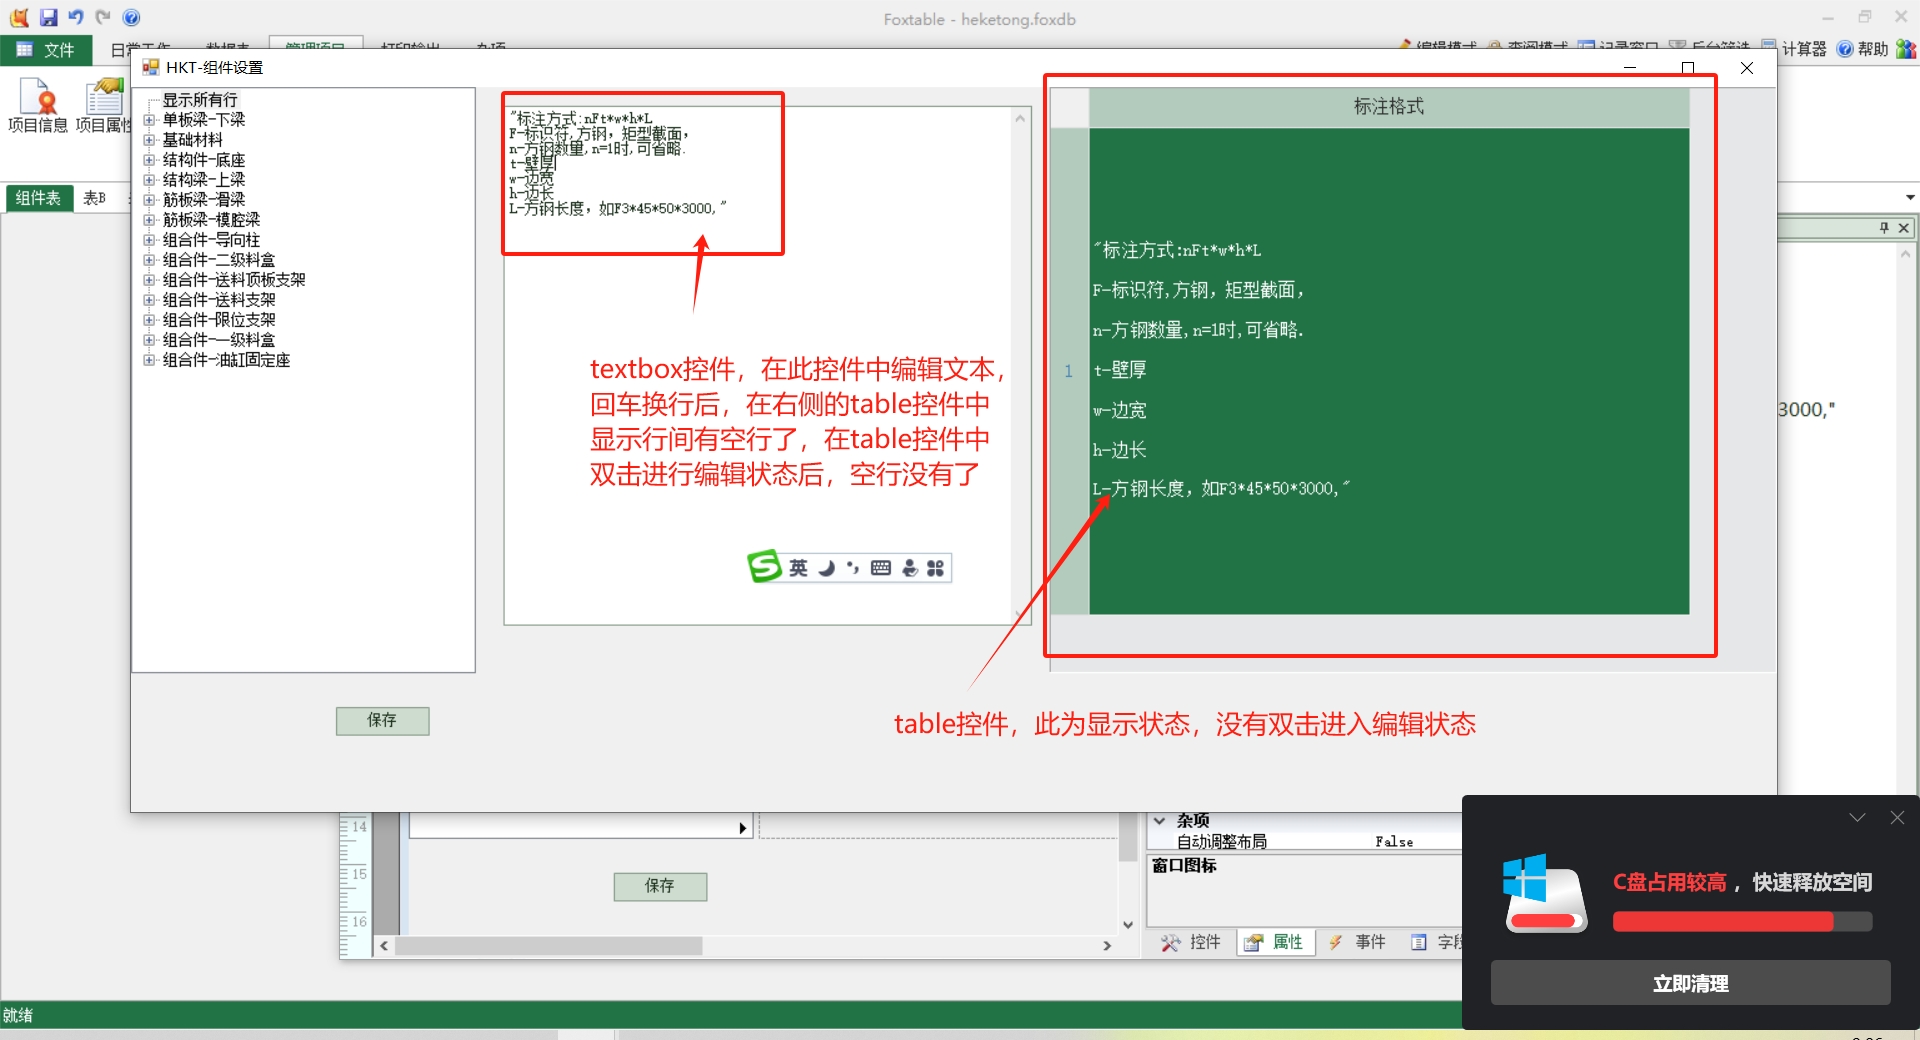The height and width of the screenshot is (1040, 1920).
Task: Click the red C盘 usage progress bar
Action: coord(1742,922)
